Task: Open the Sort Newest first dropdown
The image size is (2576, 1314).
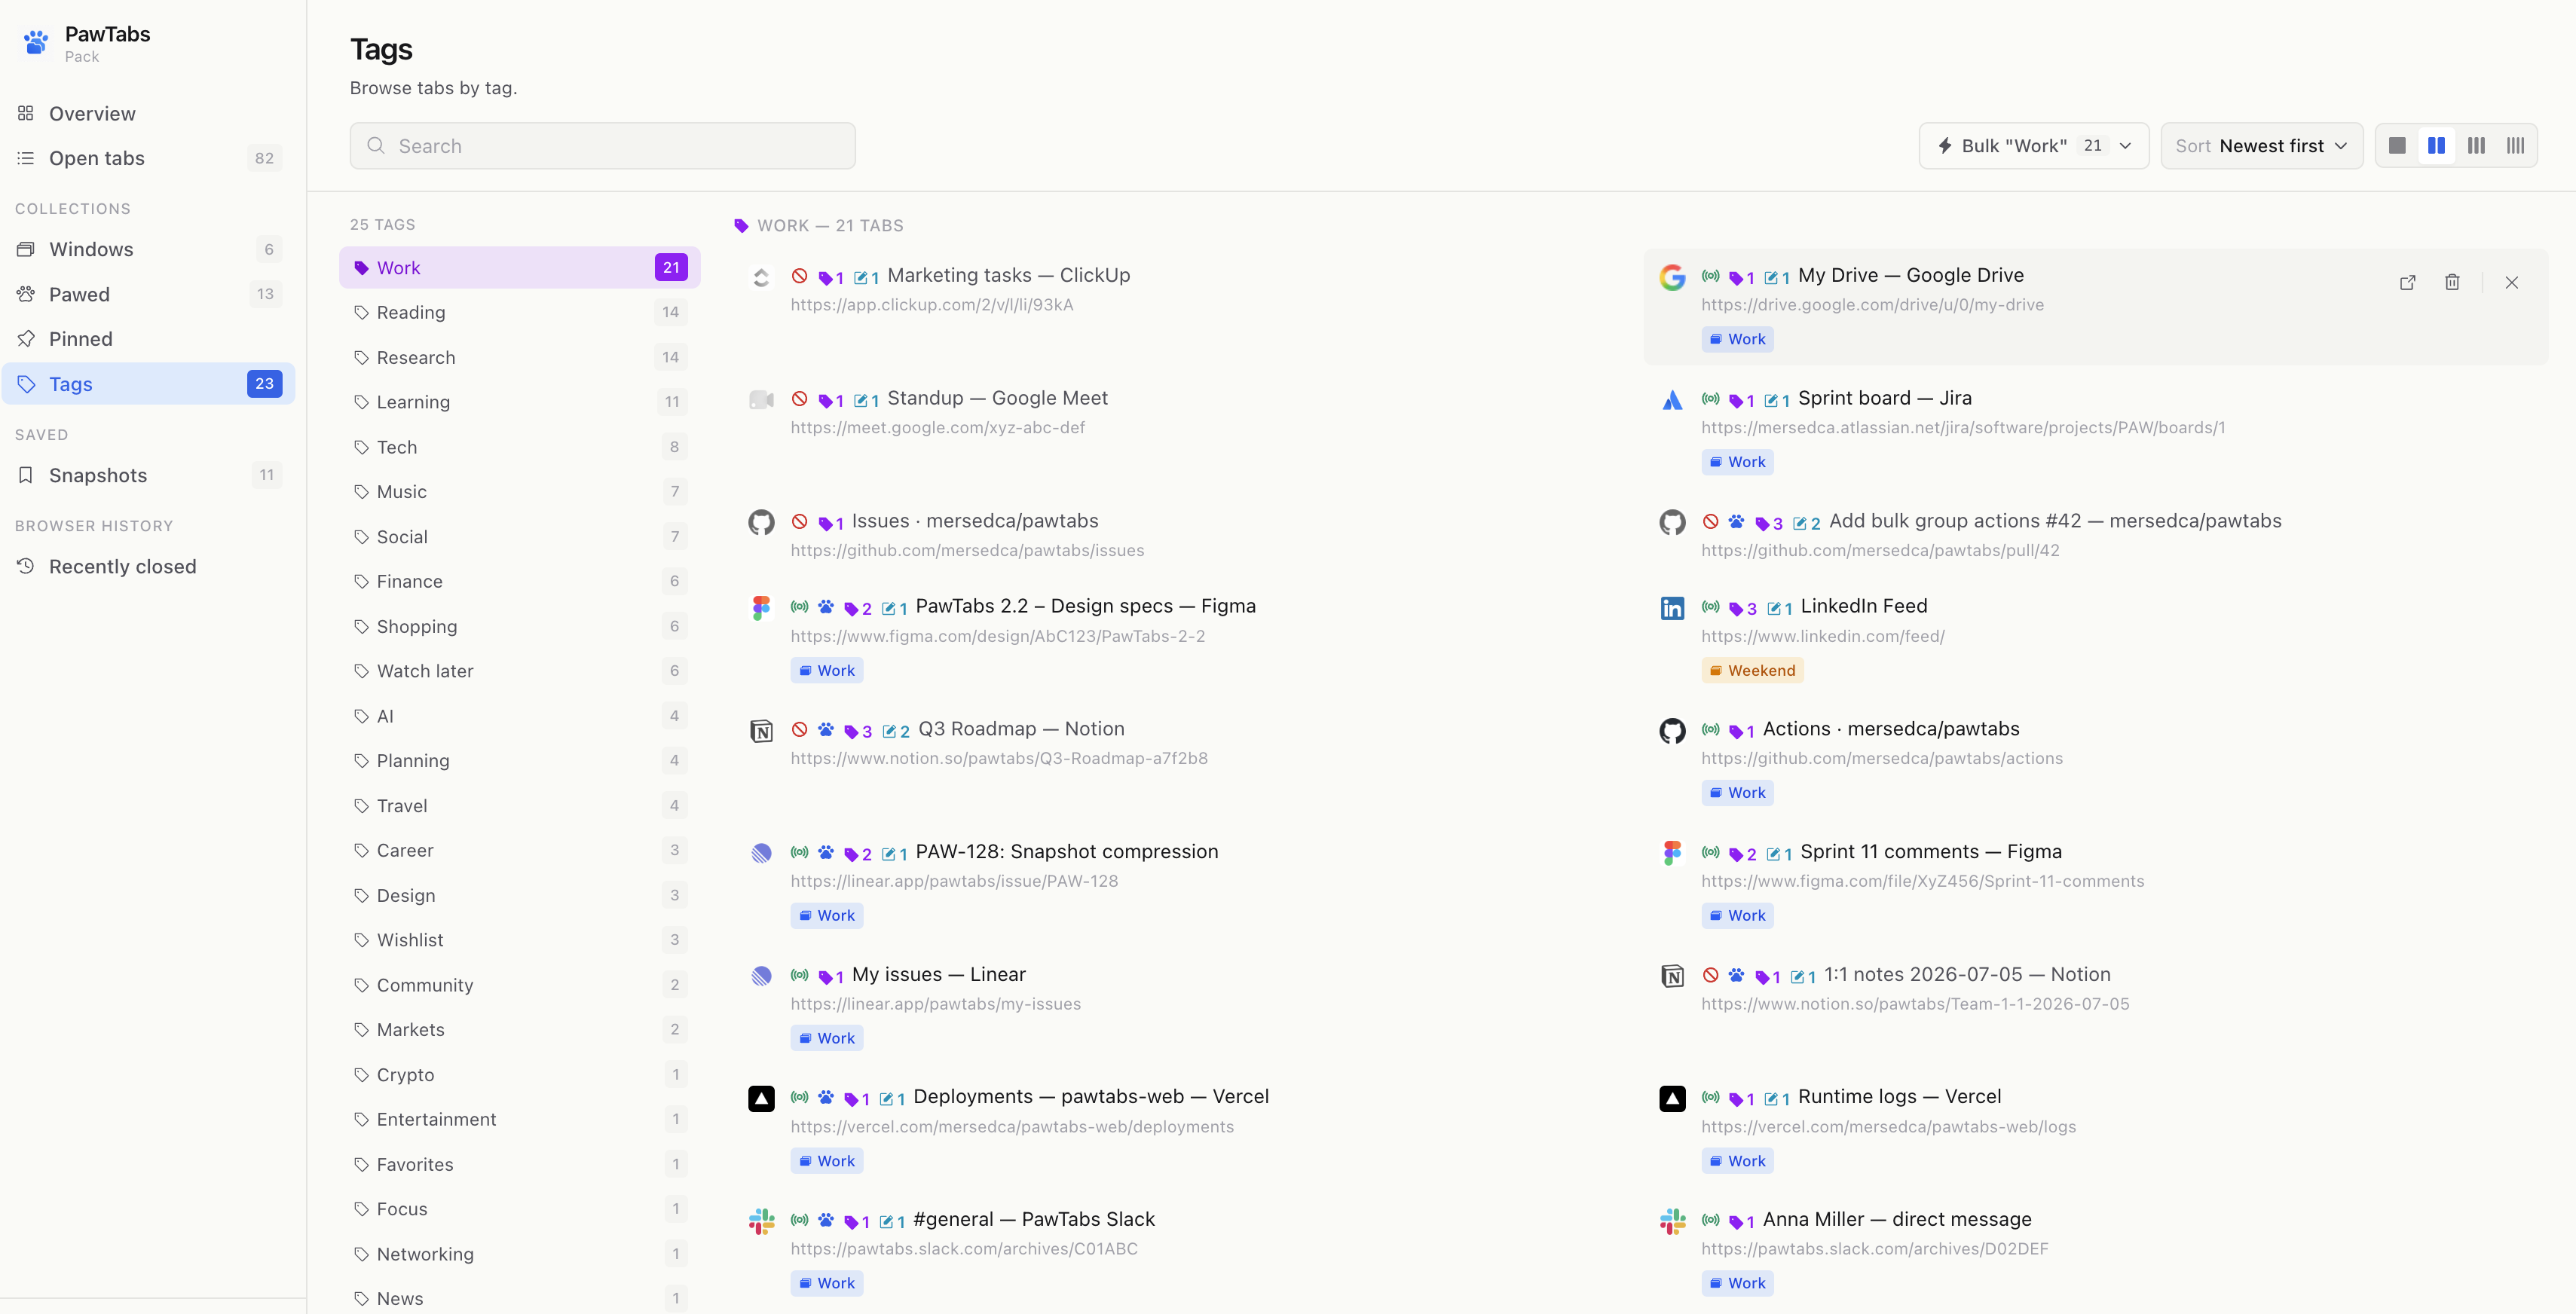Action: pyautogui.click(x=2262, y=146)
